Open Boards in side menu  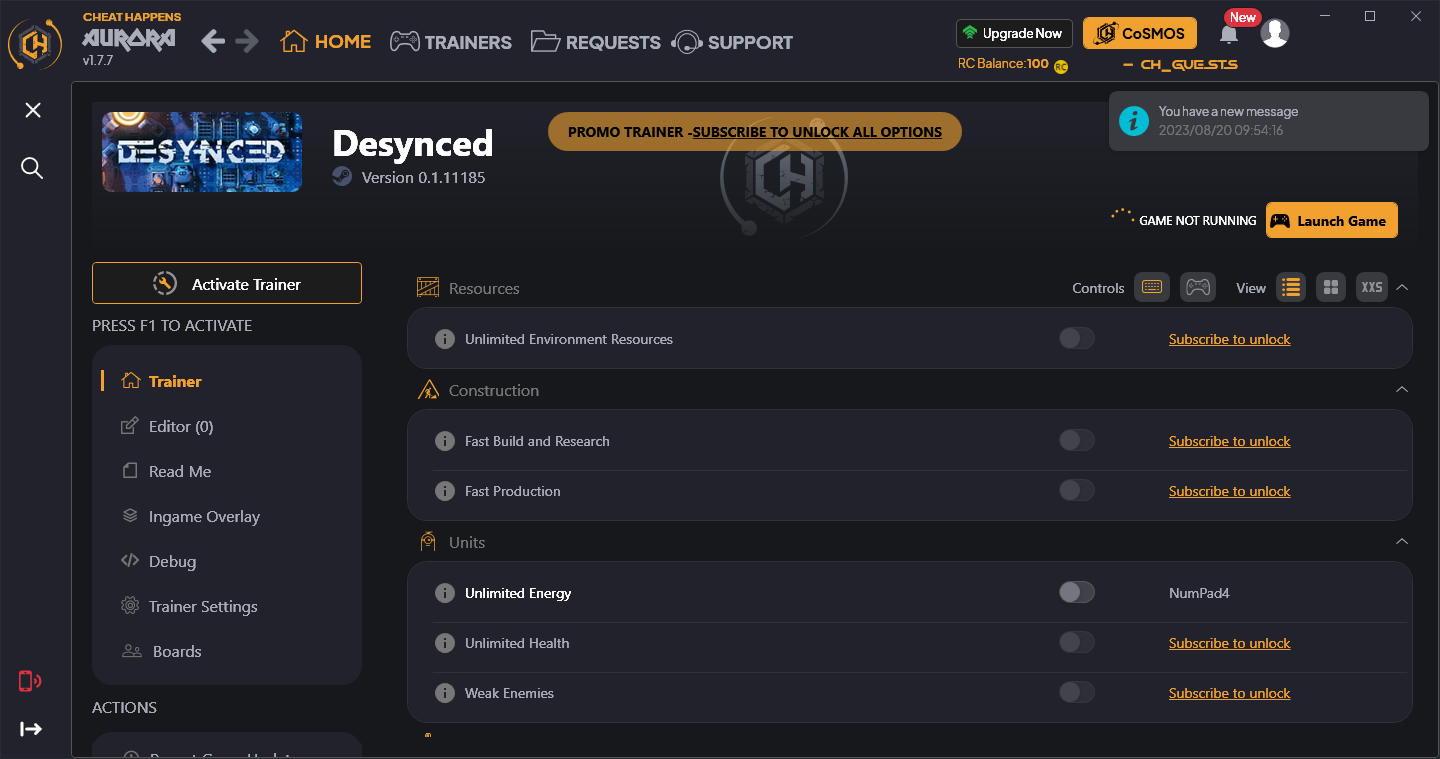161,651
